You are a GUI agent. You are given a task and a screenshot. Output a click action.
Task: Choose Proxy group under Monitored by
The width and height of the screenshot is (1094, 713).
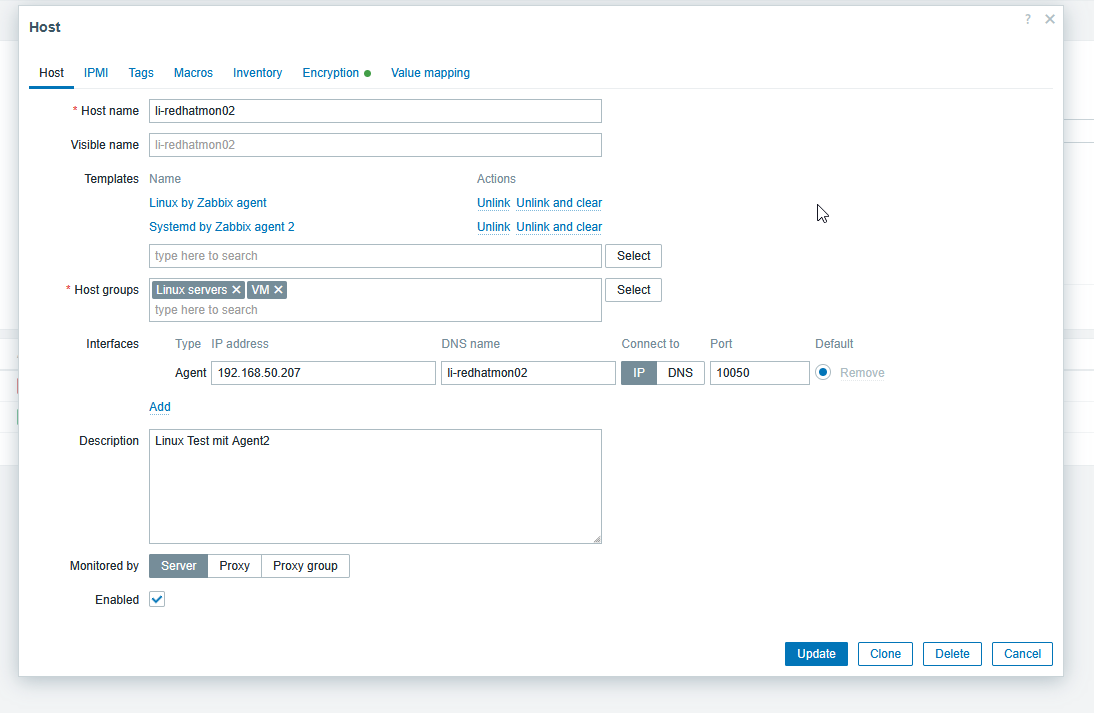click(x=305, y=566)
